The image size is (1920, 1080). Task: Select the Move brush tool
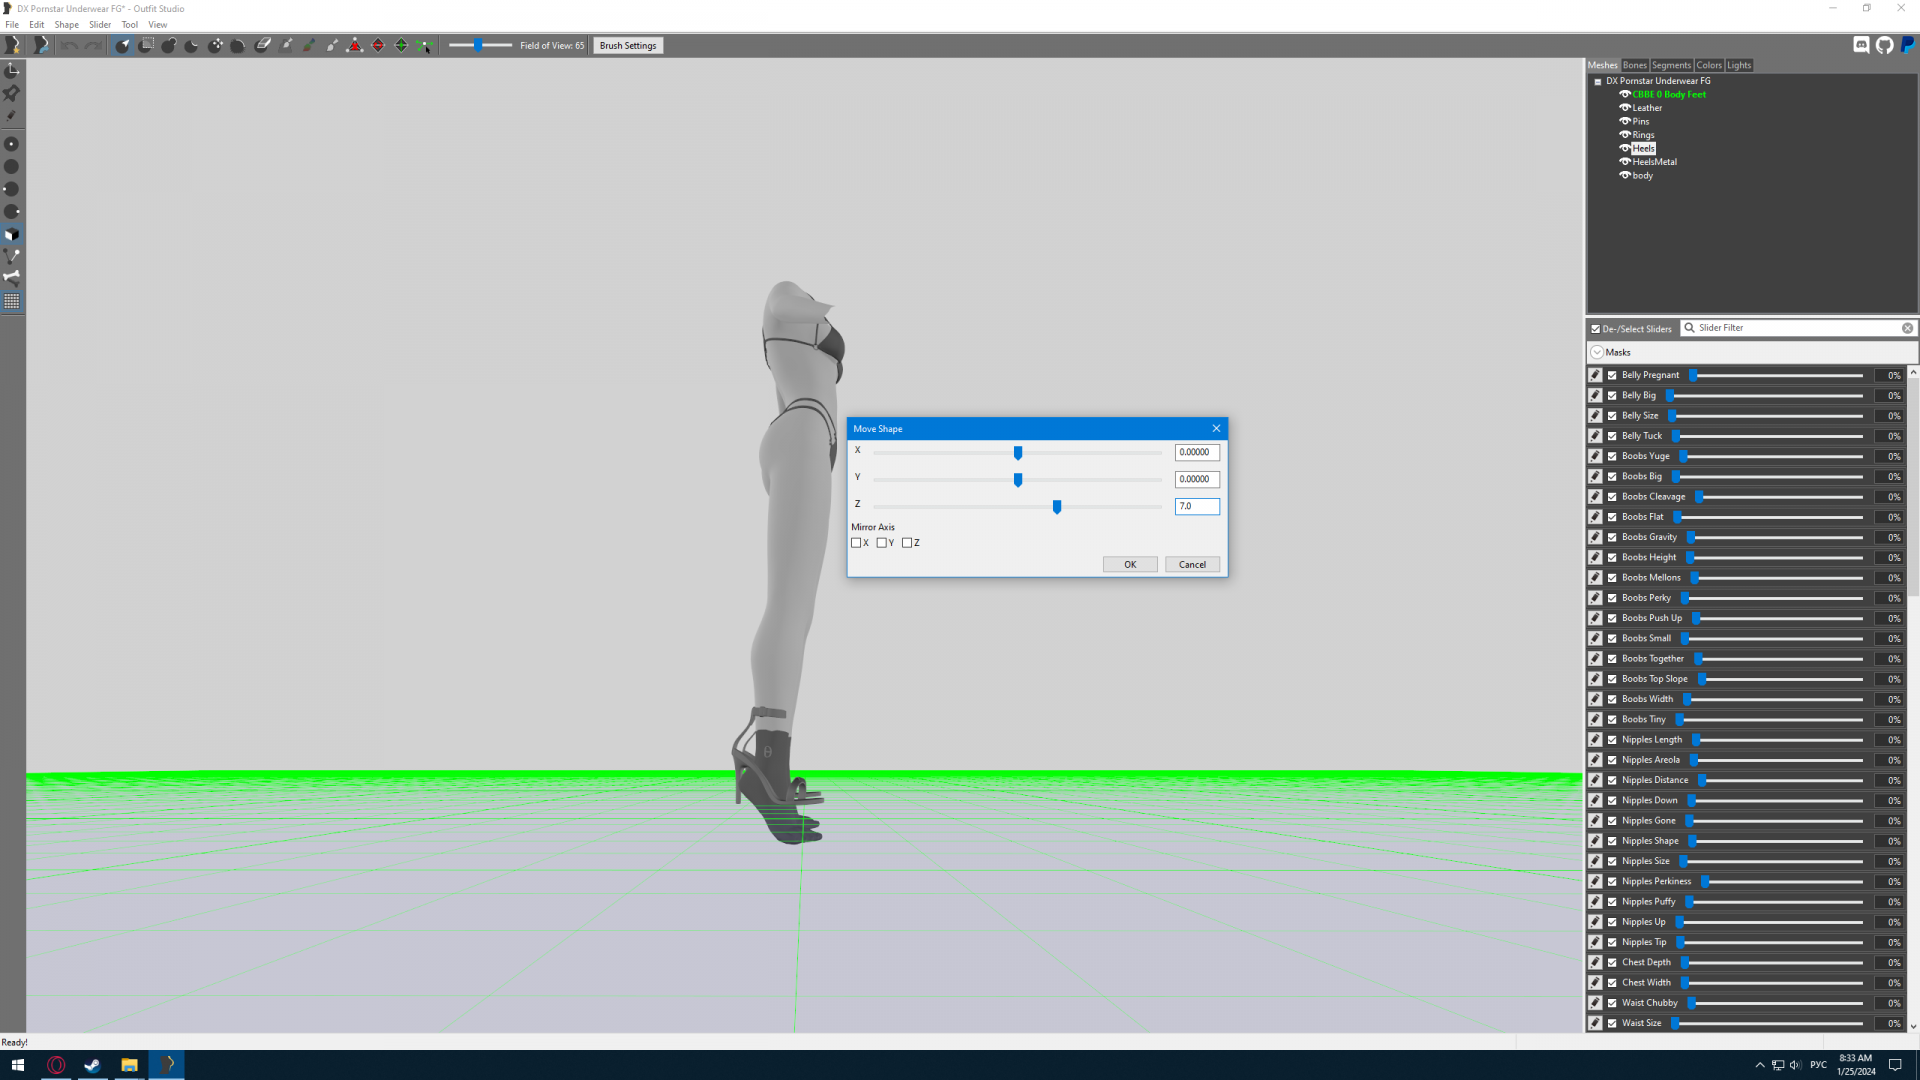click(x=215, y=45)
